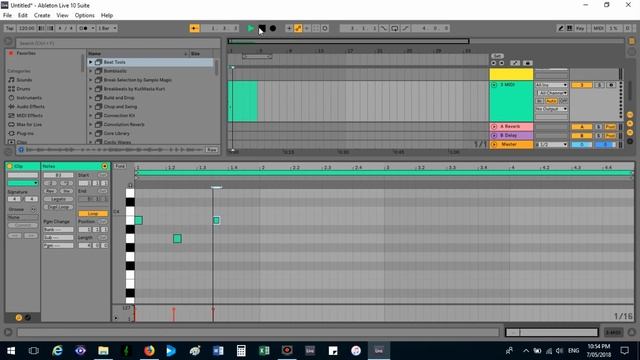Expand the Beat Tools pack folder
Viewport: 640px width, 360px height.
coord(91,62)
